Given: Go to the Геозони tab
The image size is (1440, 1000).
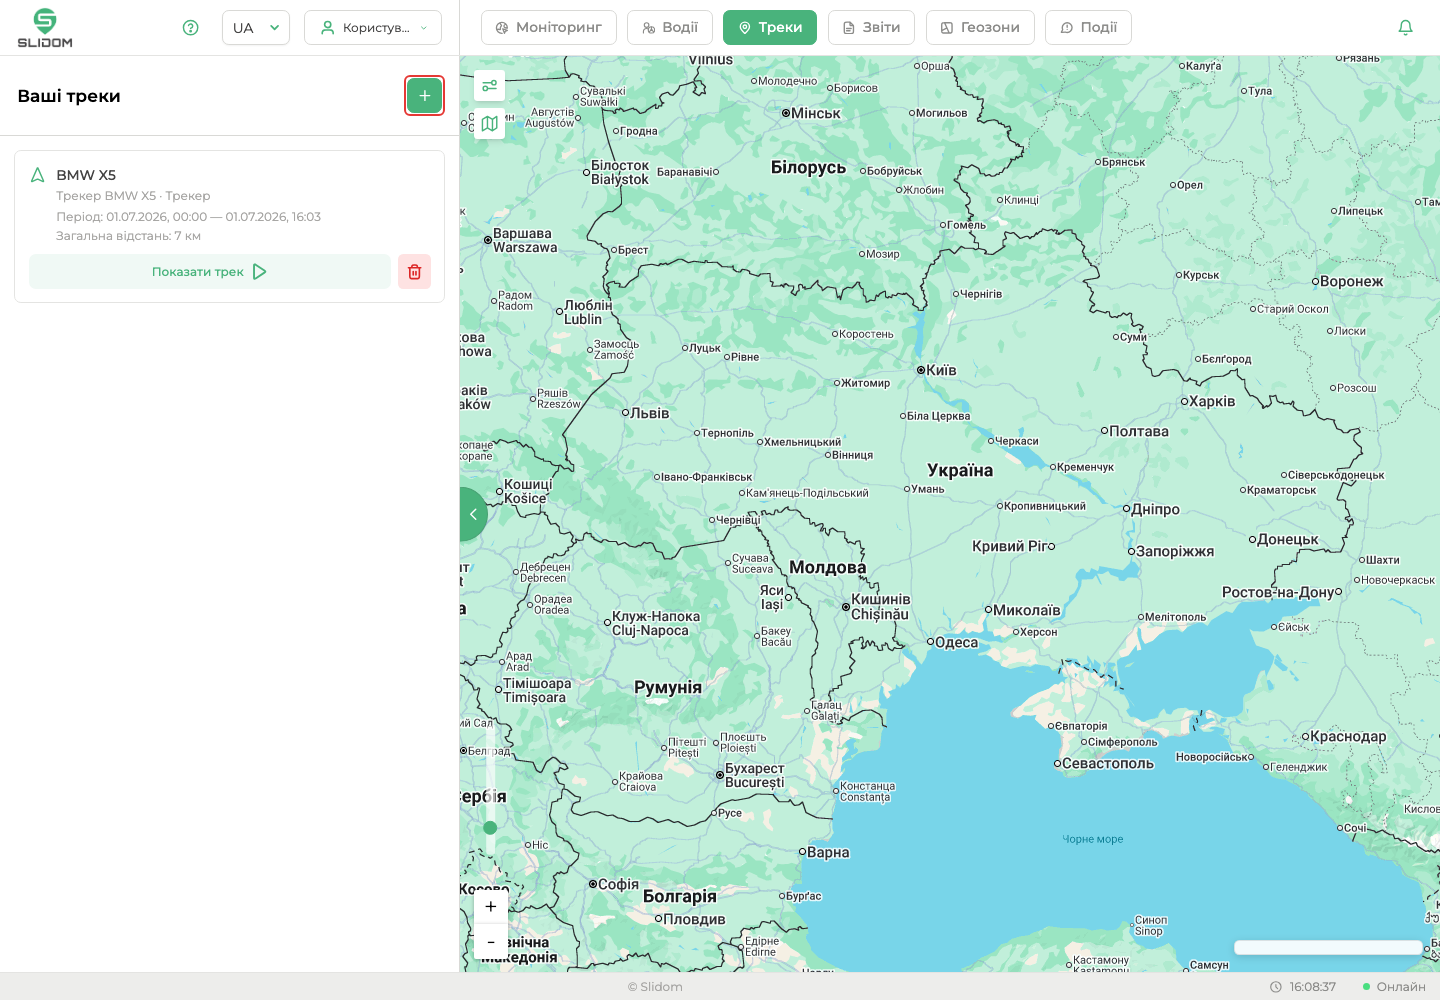Looking at the screenshot, I should pos(980,28).
